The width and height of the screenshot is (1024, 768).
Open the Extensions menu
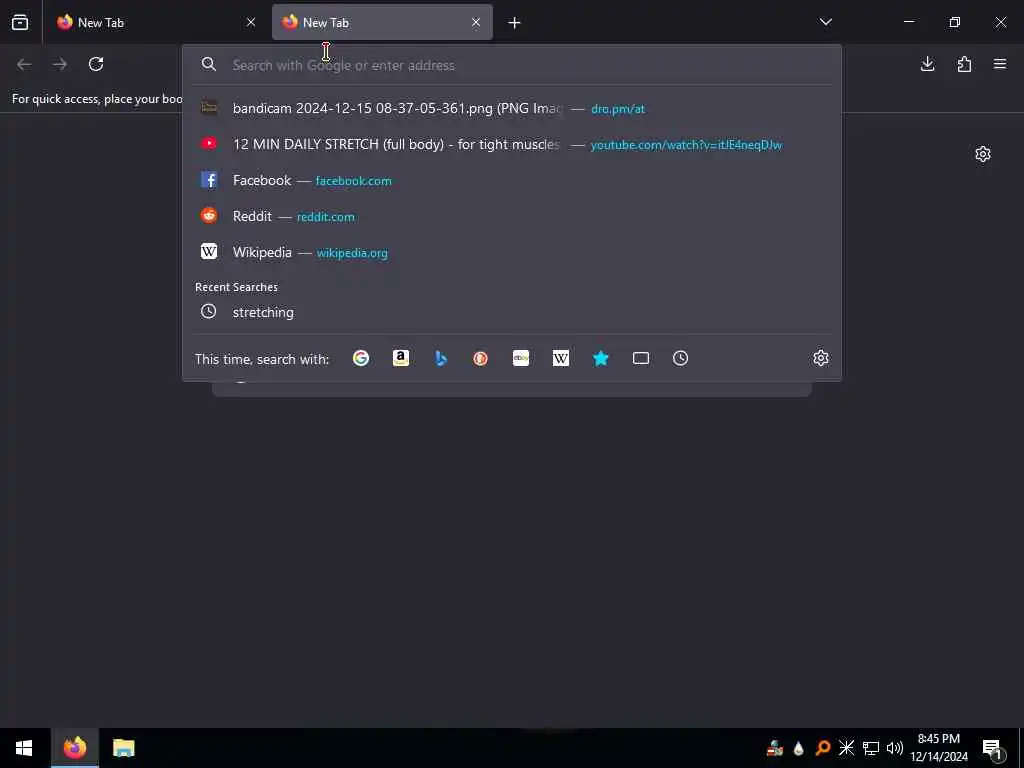(964, 64)
